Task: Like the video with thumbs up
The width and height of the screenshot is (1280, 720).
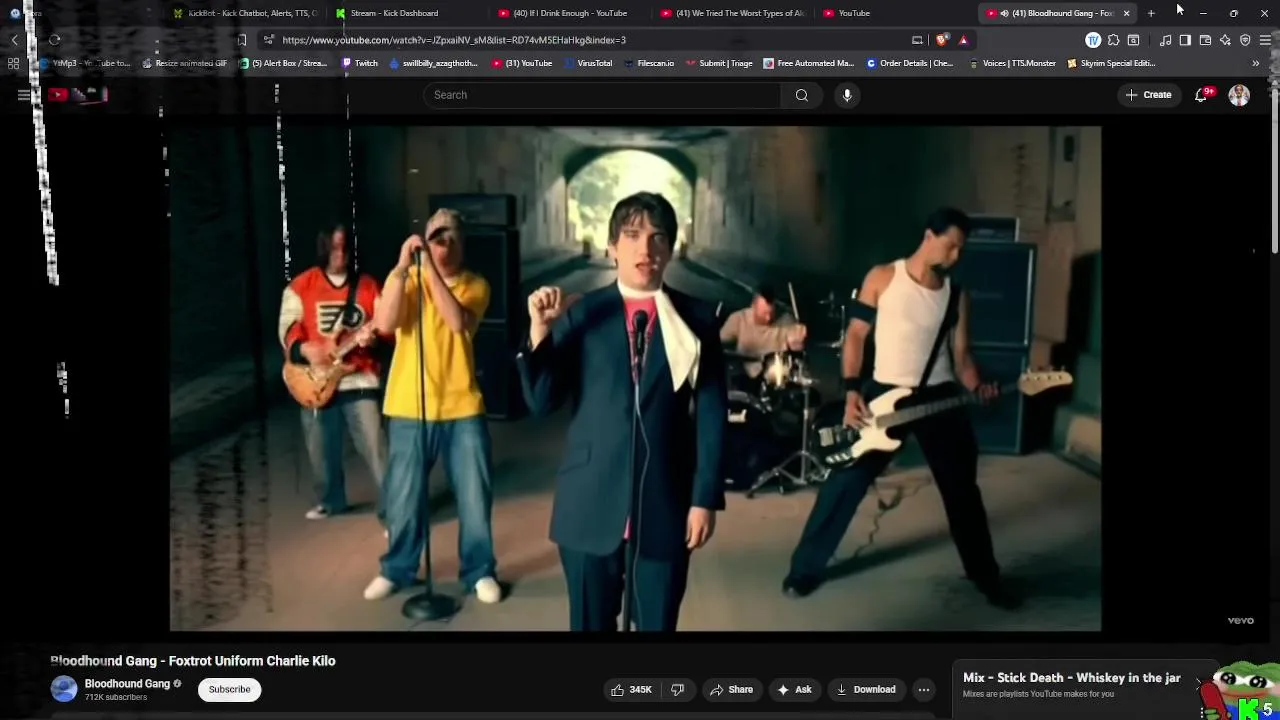Action: coord(631,689)
